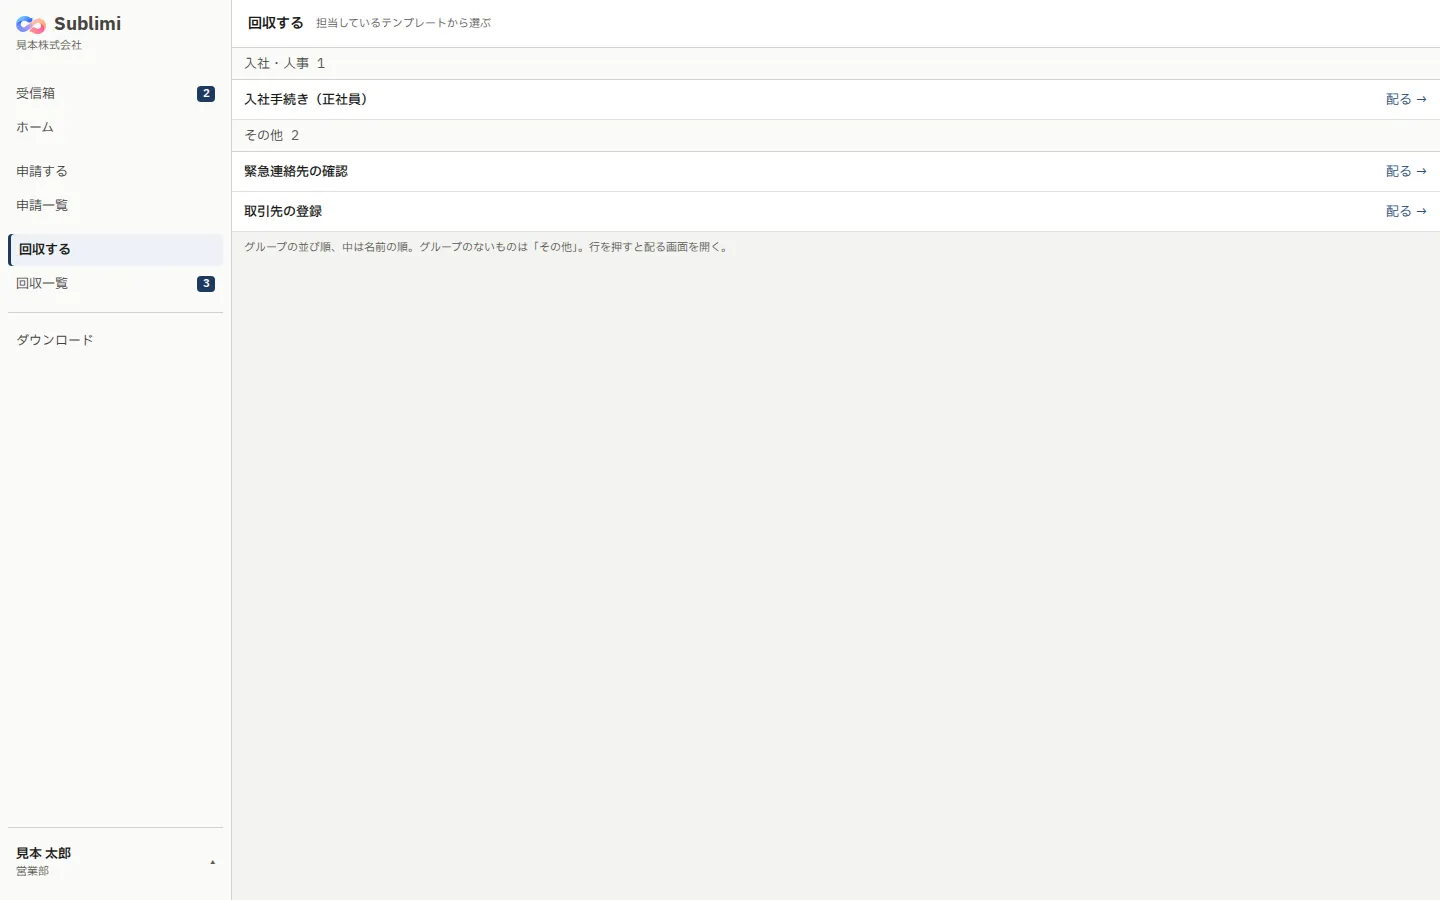Open 回収一覧 in the sidebar

115,283
